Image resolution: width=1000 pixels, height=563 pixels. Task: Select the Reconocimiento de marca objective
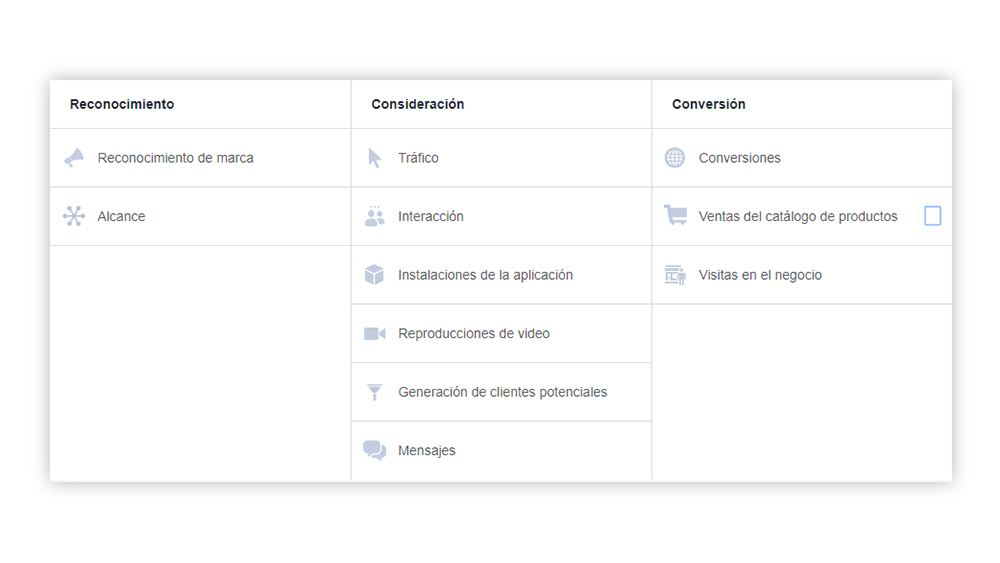pyautogui.click(x=175, y=158)
